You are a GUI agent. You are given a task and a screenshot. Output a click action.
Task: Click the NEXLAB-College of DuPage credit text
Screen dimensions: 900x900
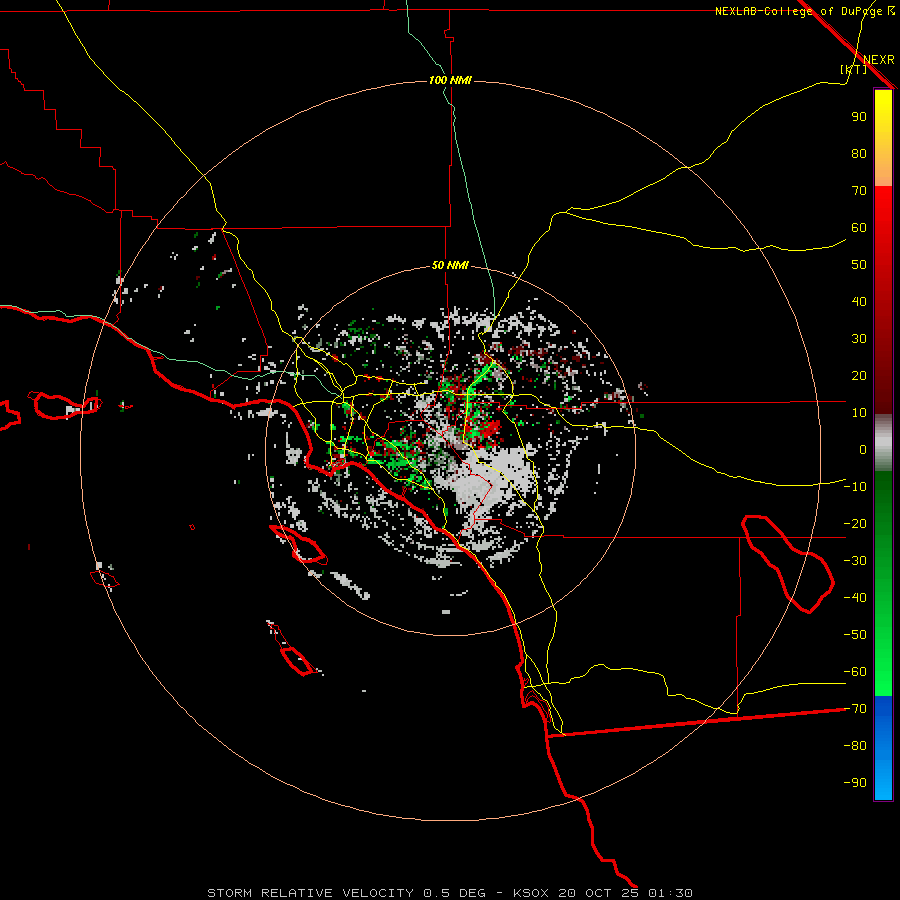click(798, 11)
